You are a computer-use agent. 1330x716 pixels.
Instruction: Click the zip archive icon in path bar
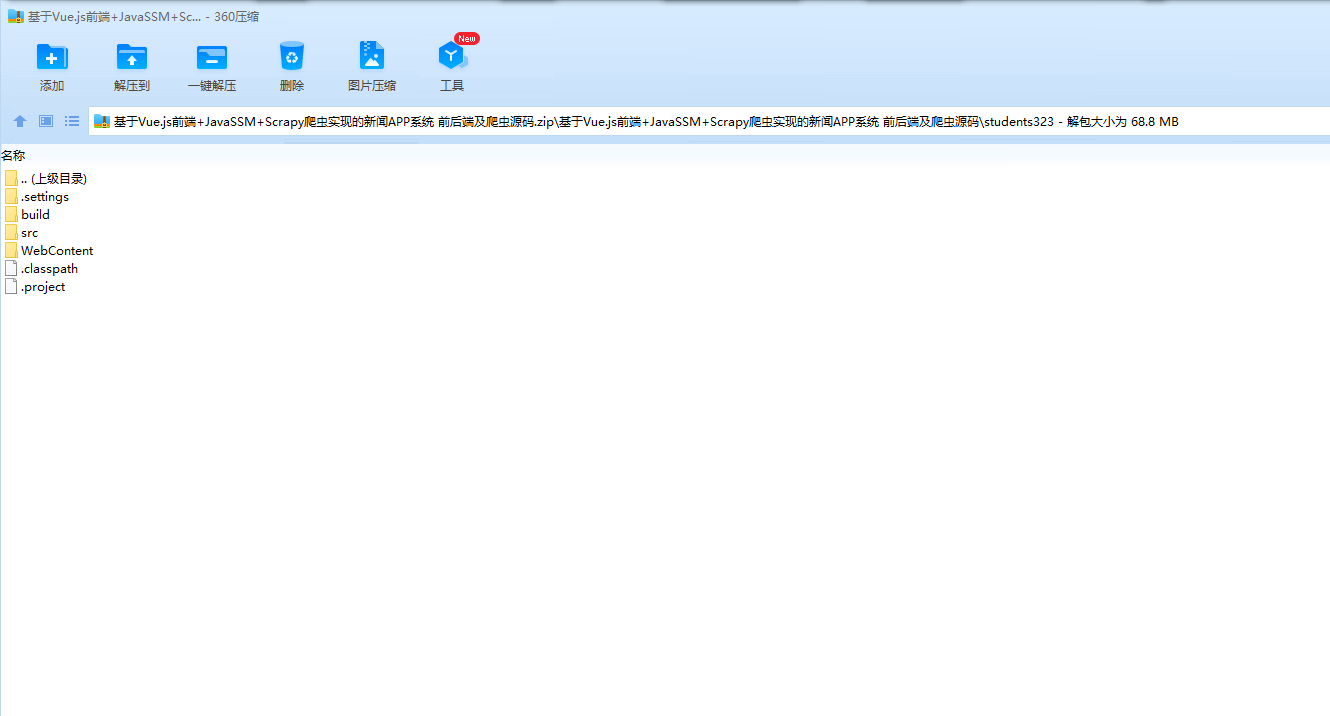pos(101,122)
